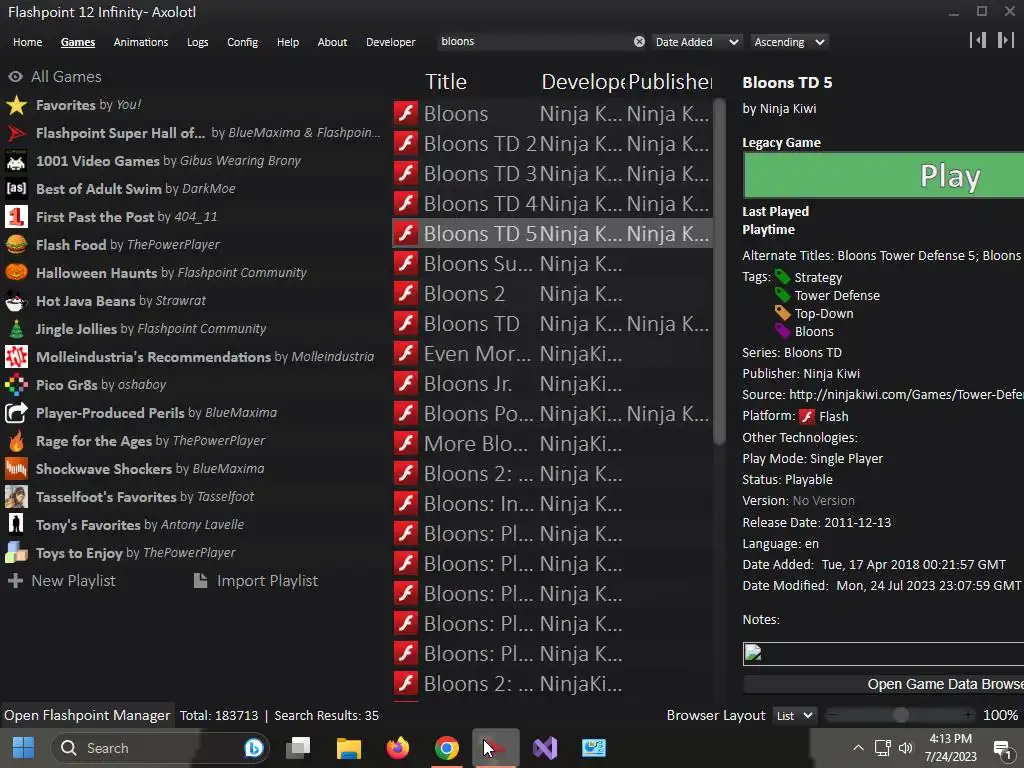Screen dimensions: 1024x768
Task: Select the Bloons TD 4 row
Action: point(552,204)
